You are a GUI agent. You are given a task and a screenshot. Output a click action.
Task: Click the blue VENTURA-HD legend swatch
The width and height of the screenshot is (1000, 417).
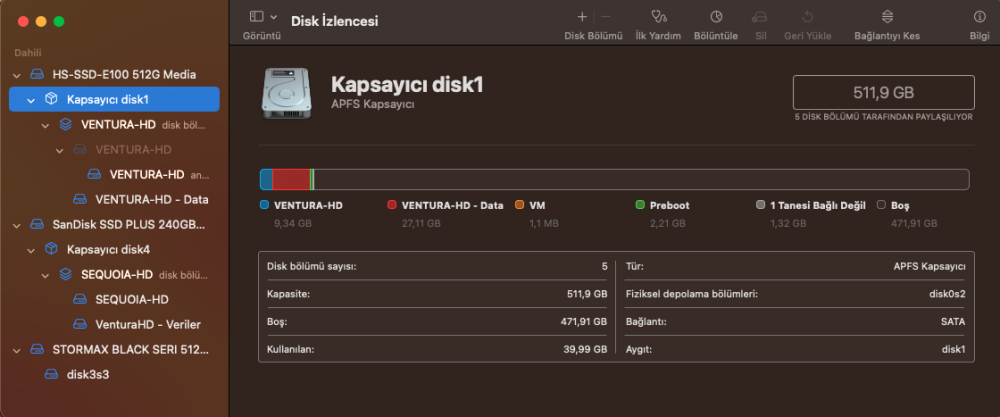[x=265, y=205]
